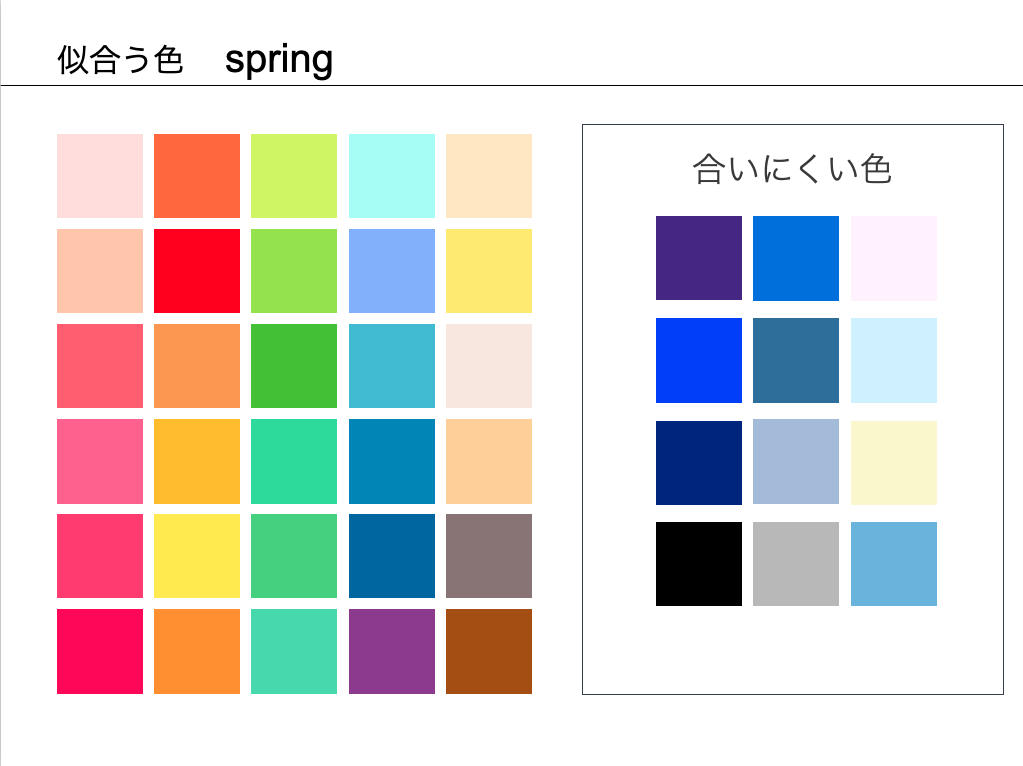Click the "spring" title text
Viewport: 1023px width, 766px height.
[279, 60]
